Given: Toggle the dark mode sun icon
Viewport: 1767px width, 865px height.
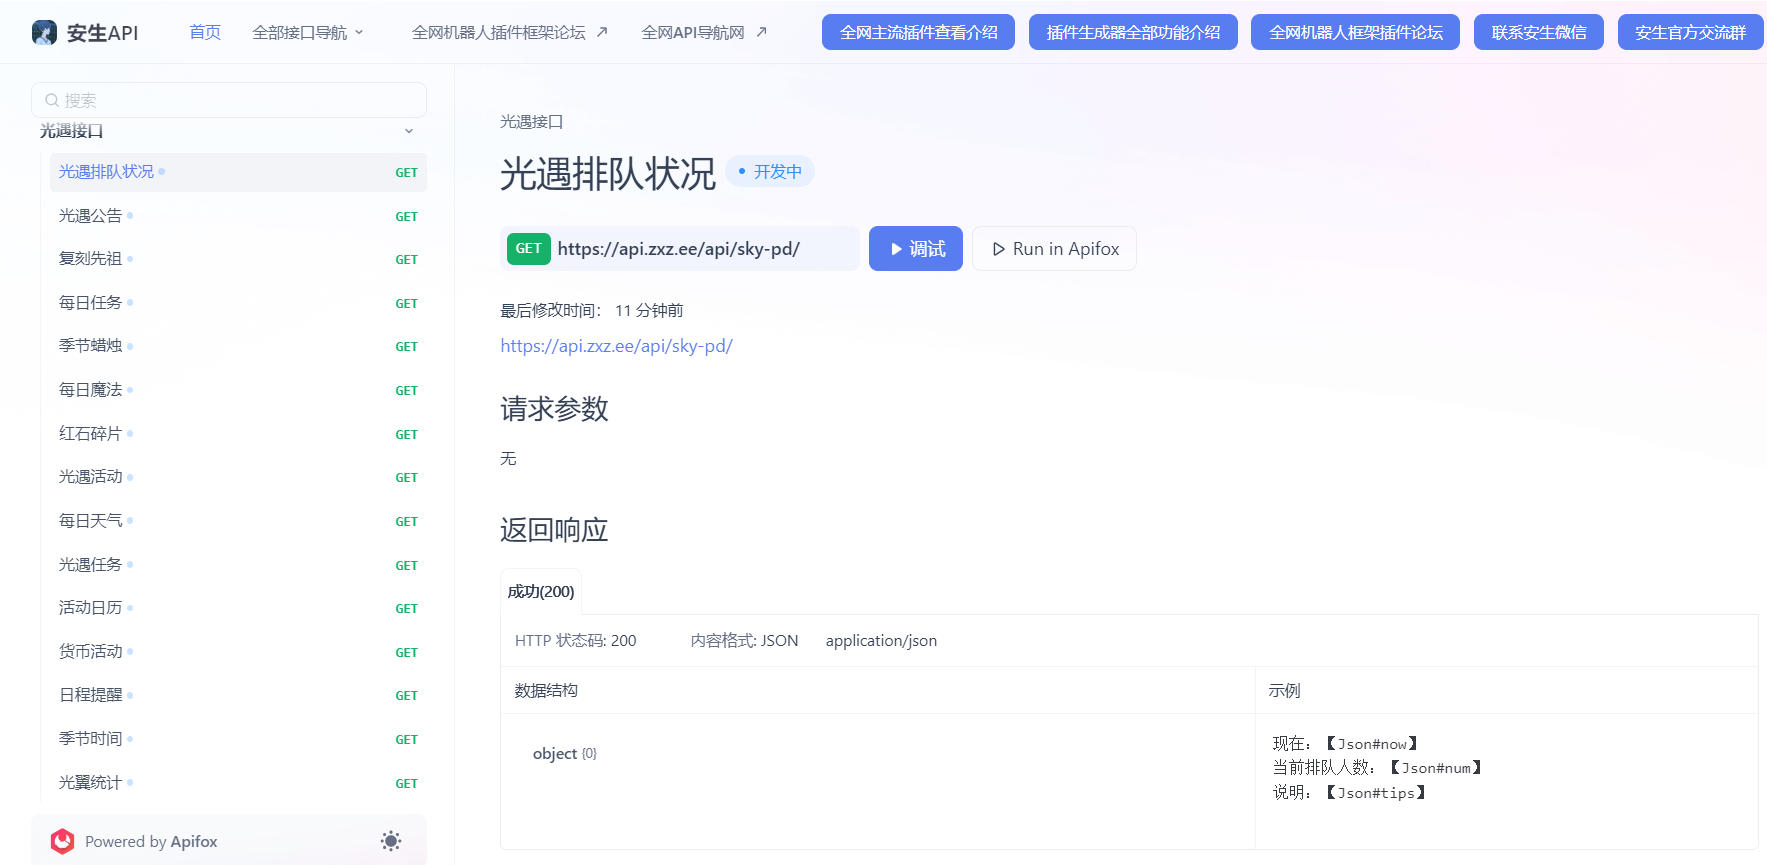Looking at the screenshot, I should (391, 841).
